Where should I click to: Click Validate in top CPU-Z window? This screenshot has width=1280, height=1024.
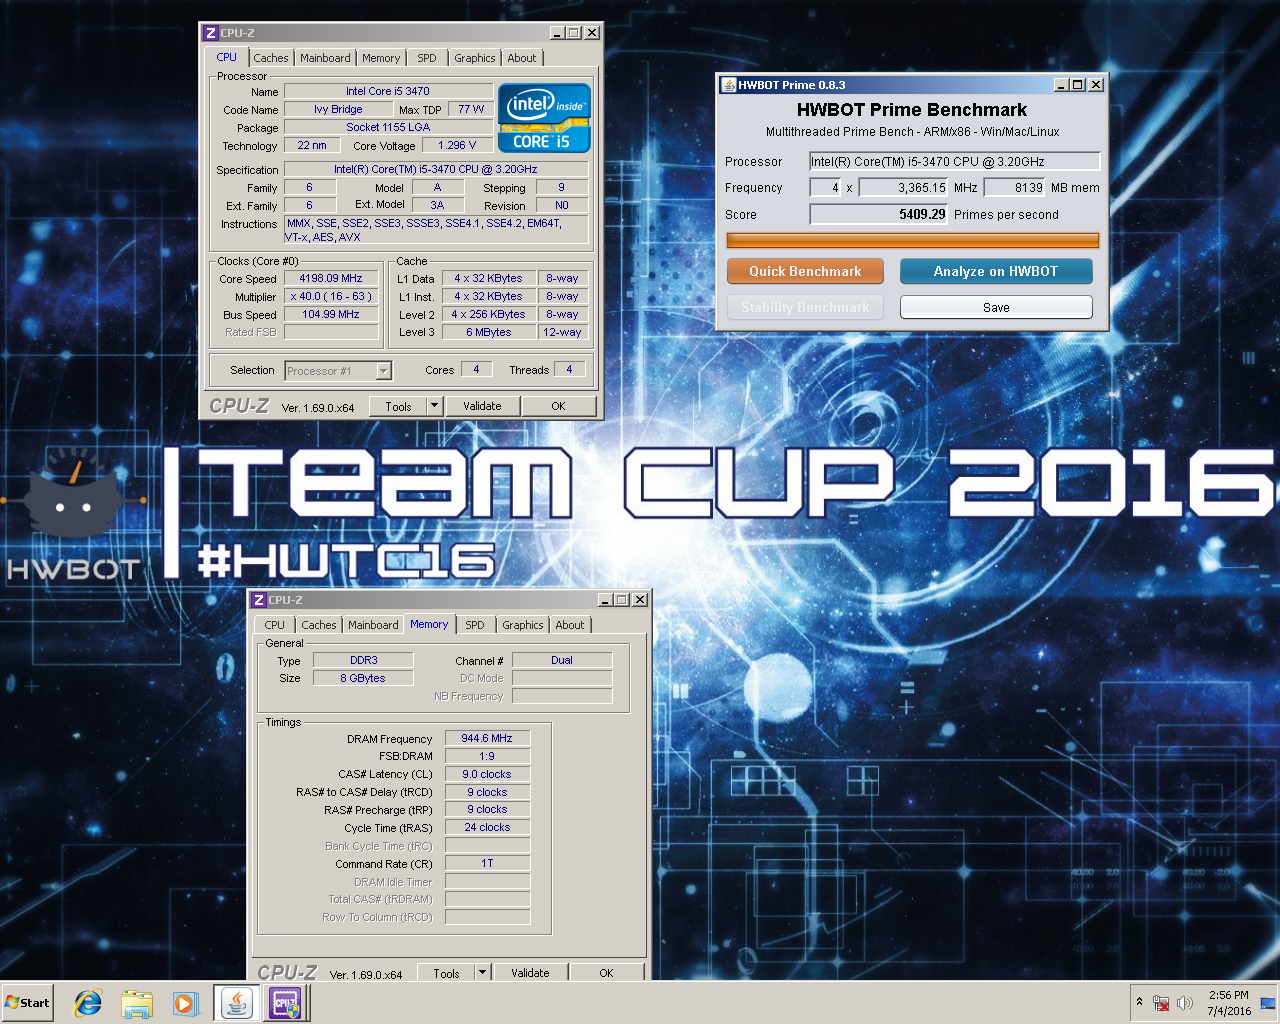point(482,406)
